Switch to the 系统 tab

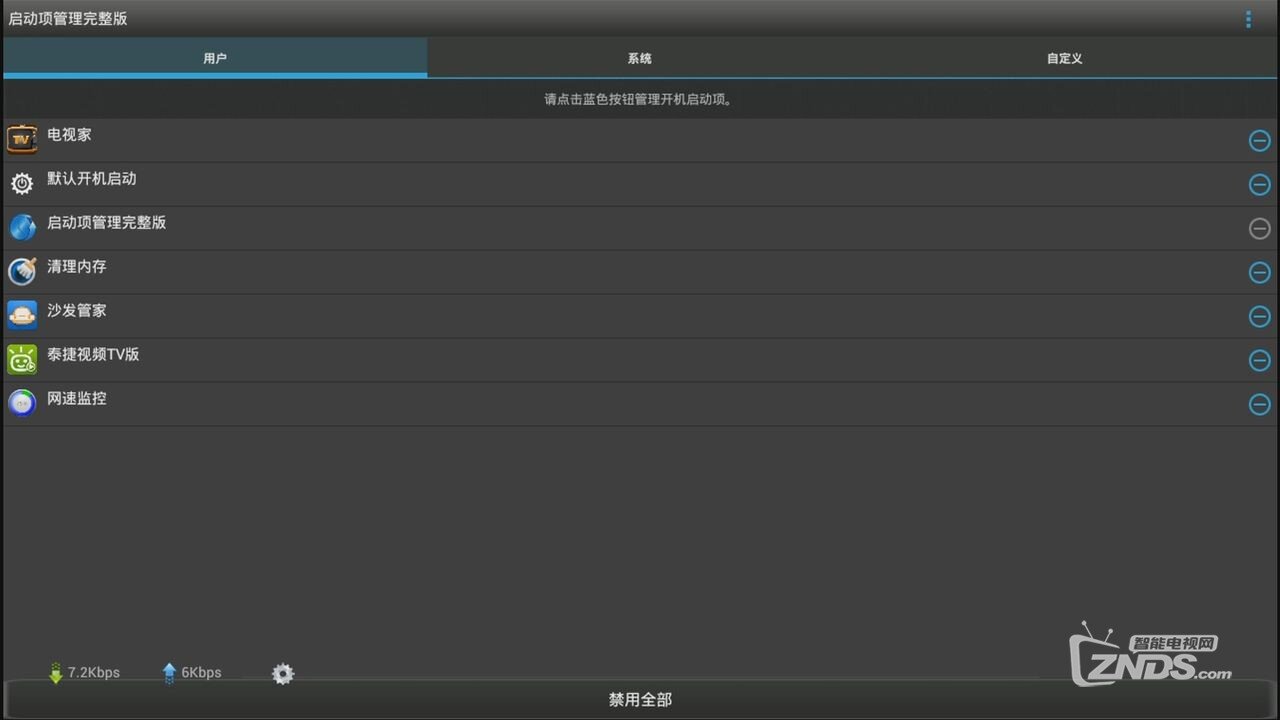click(x=640, y=58)
